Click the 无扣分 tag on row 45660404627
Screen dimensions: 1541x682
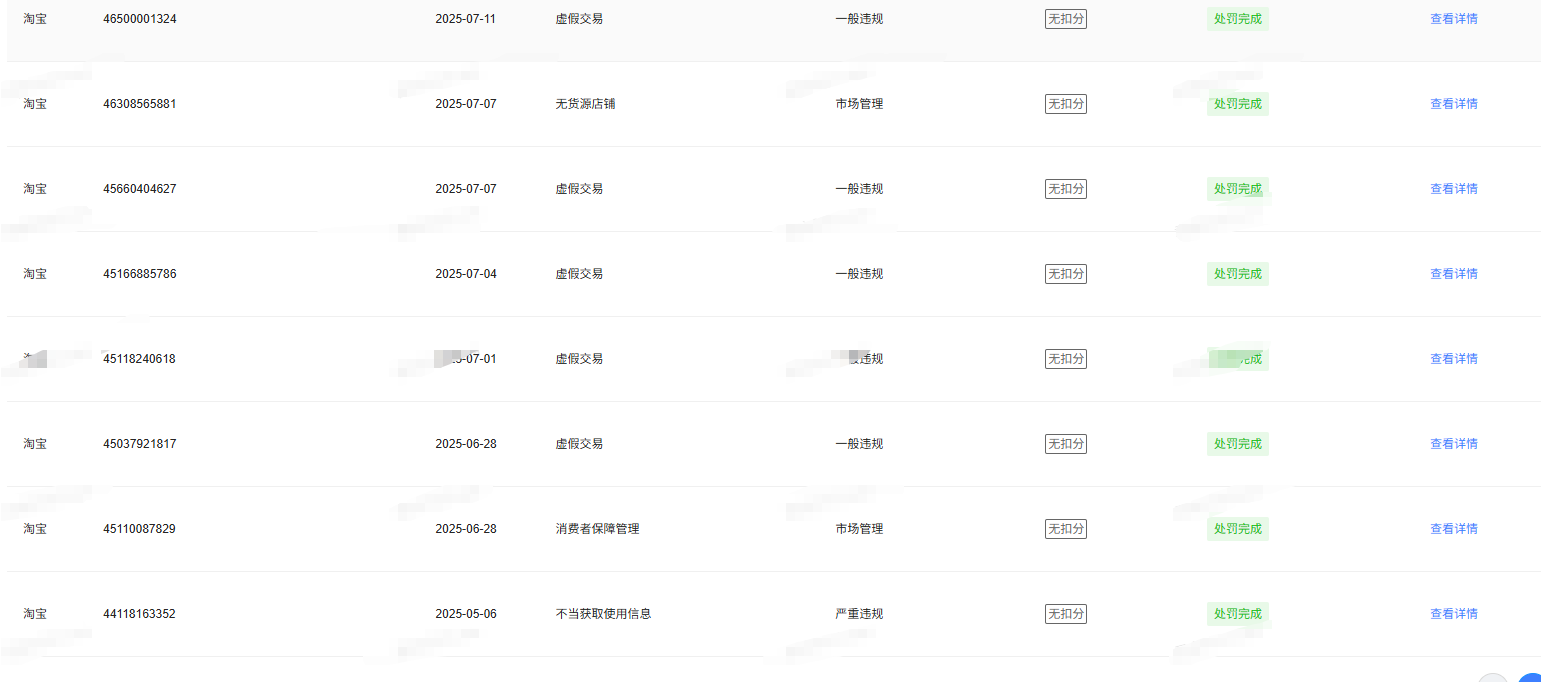click(1065, 189)
